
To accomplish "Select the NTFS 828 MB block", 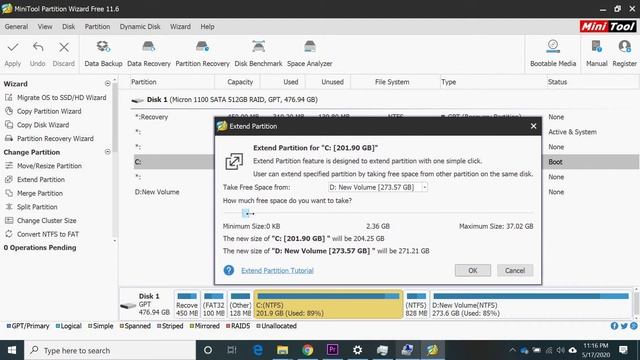I will click(416, 304).
